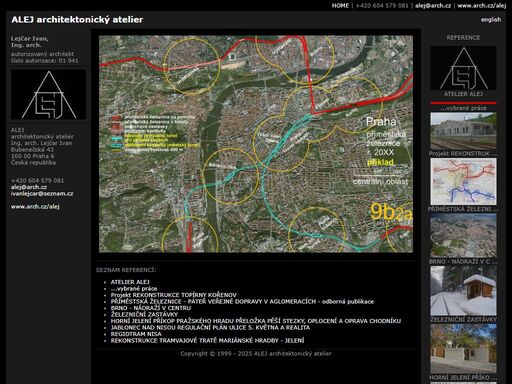Click the copyright 1999 - 2025 footer text

[x=256, y=354]
